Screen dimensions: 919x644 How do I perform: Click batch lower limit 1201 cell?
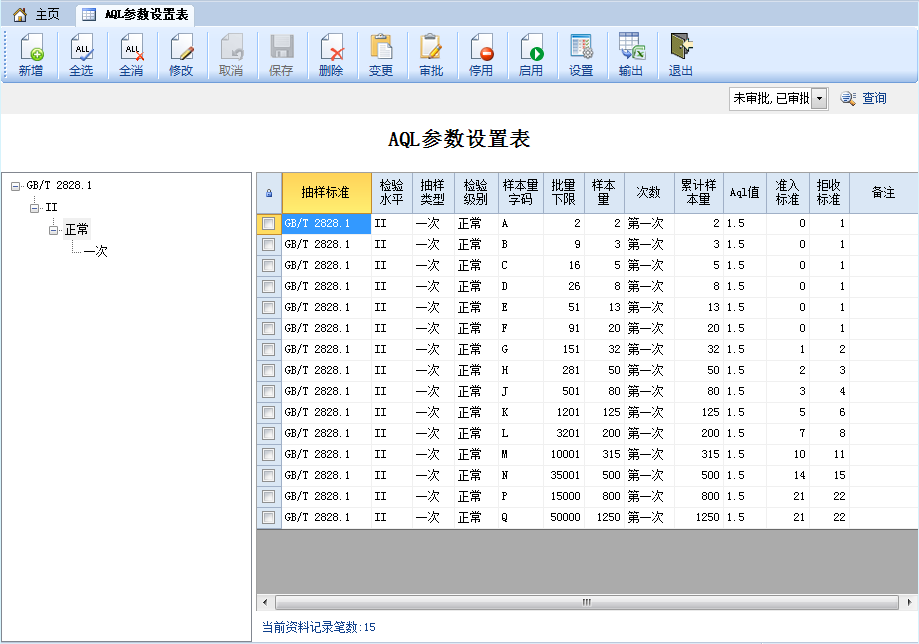tap(564, 413)
